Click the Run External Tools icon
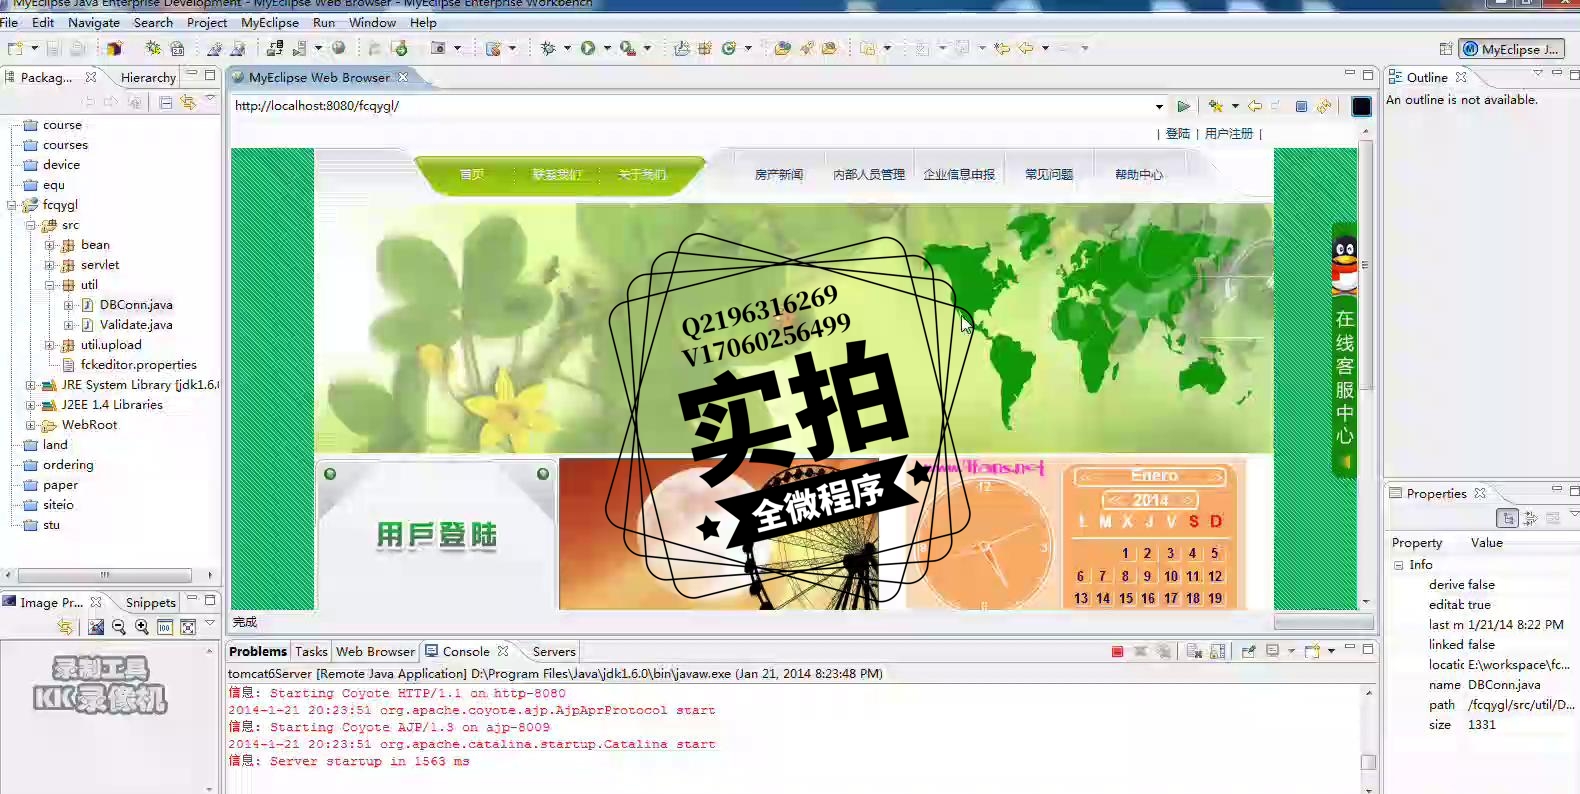The image size is (1580, 794). (627, 48)
